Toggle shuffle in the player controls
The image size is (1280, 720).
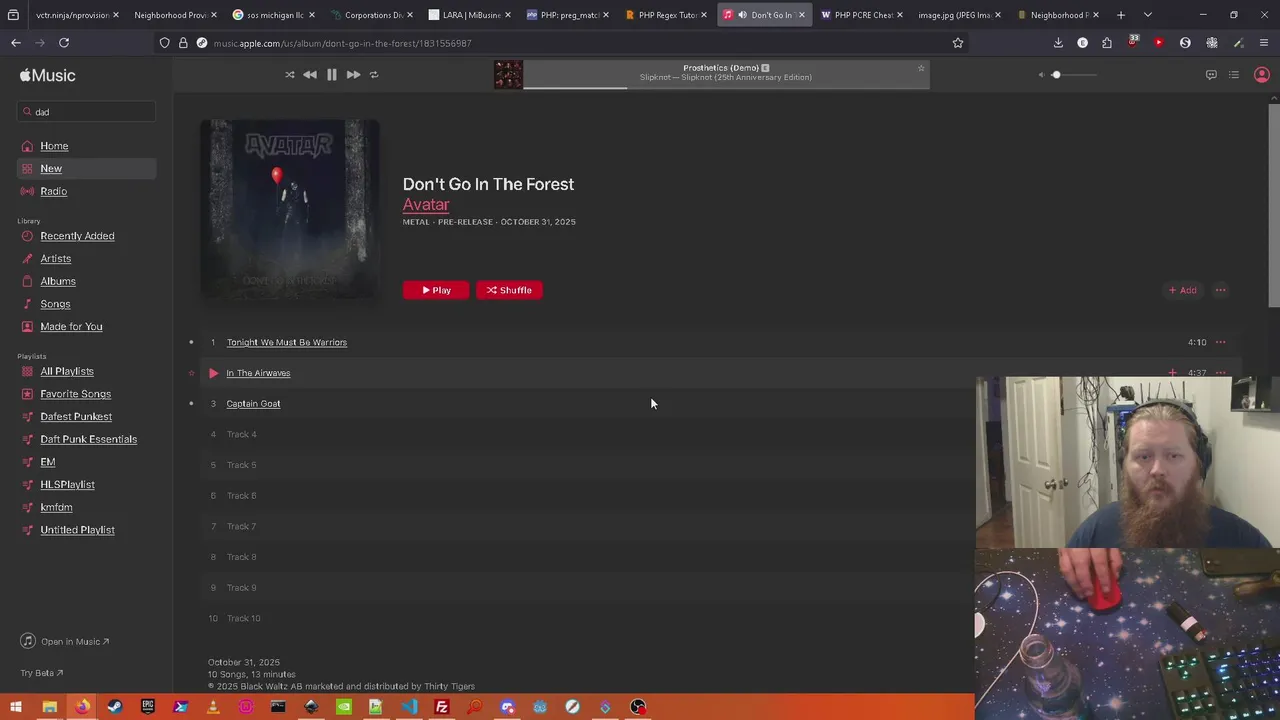tap(290, 75)
